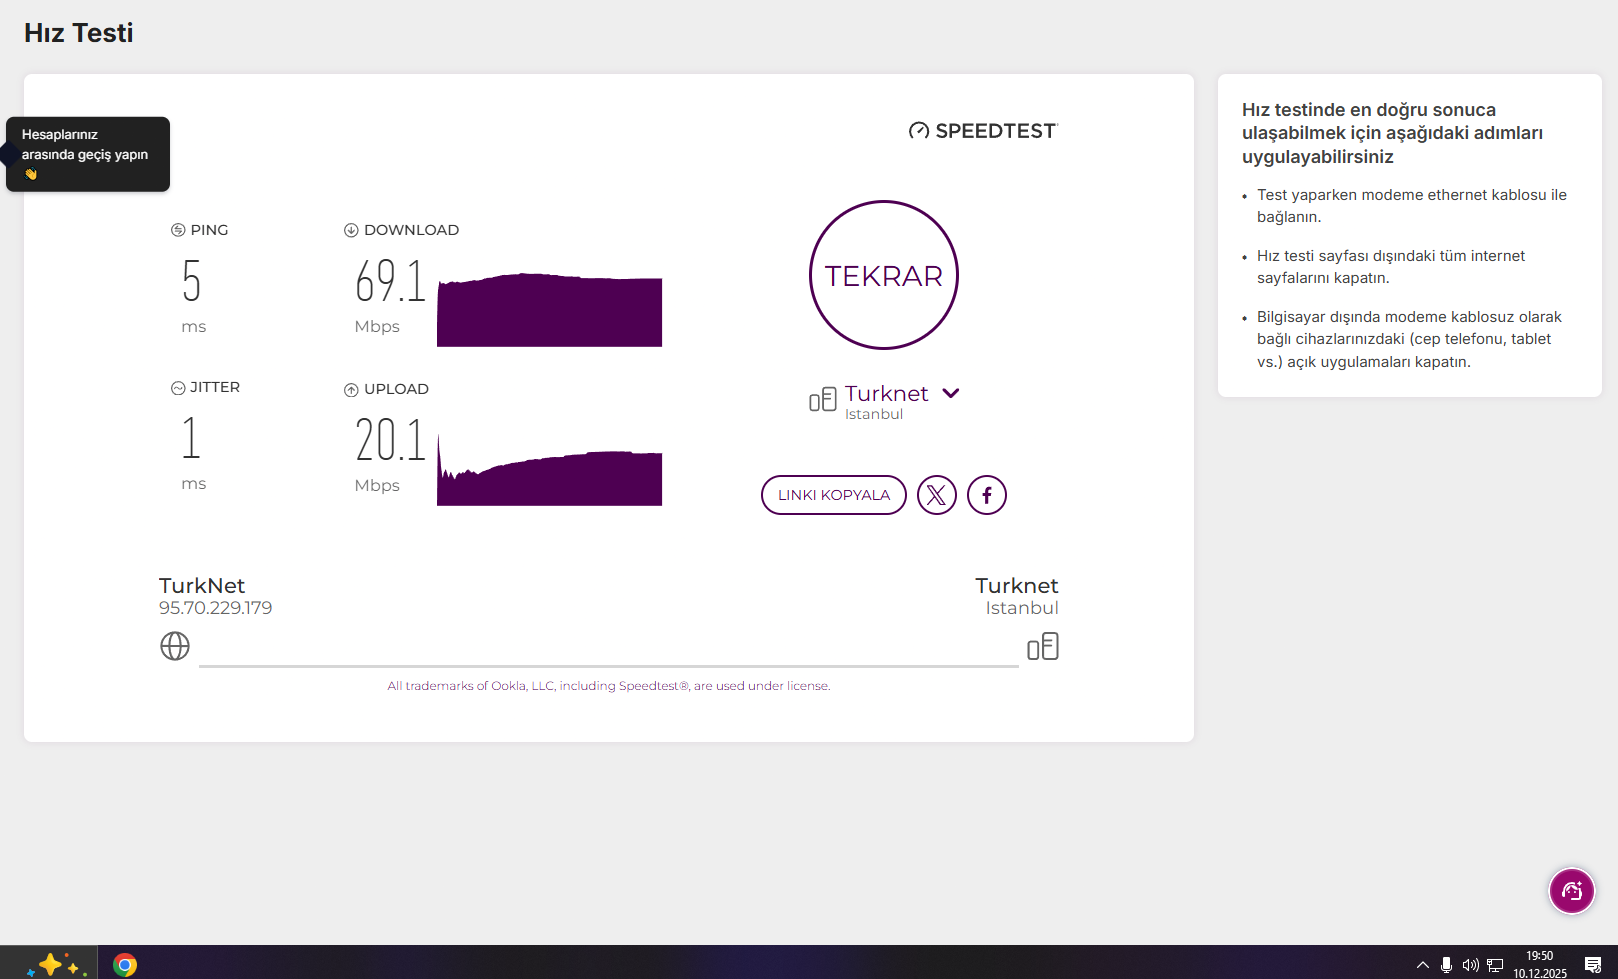Click the JITTER label
Image resolution: width=1618 pixels, height=979 pixels.
(215, 387)
